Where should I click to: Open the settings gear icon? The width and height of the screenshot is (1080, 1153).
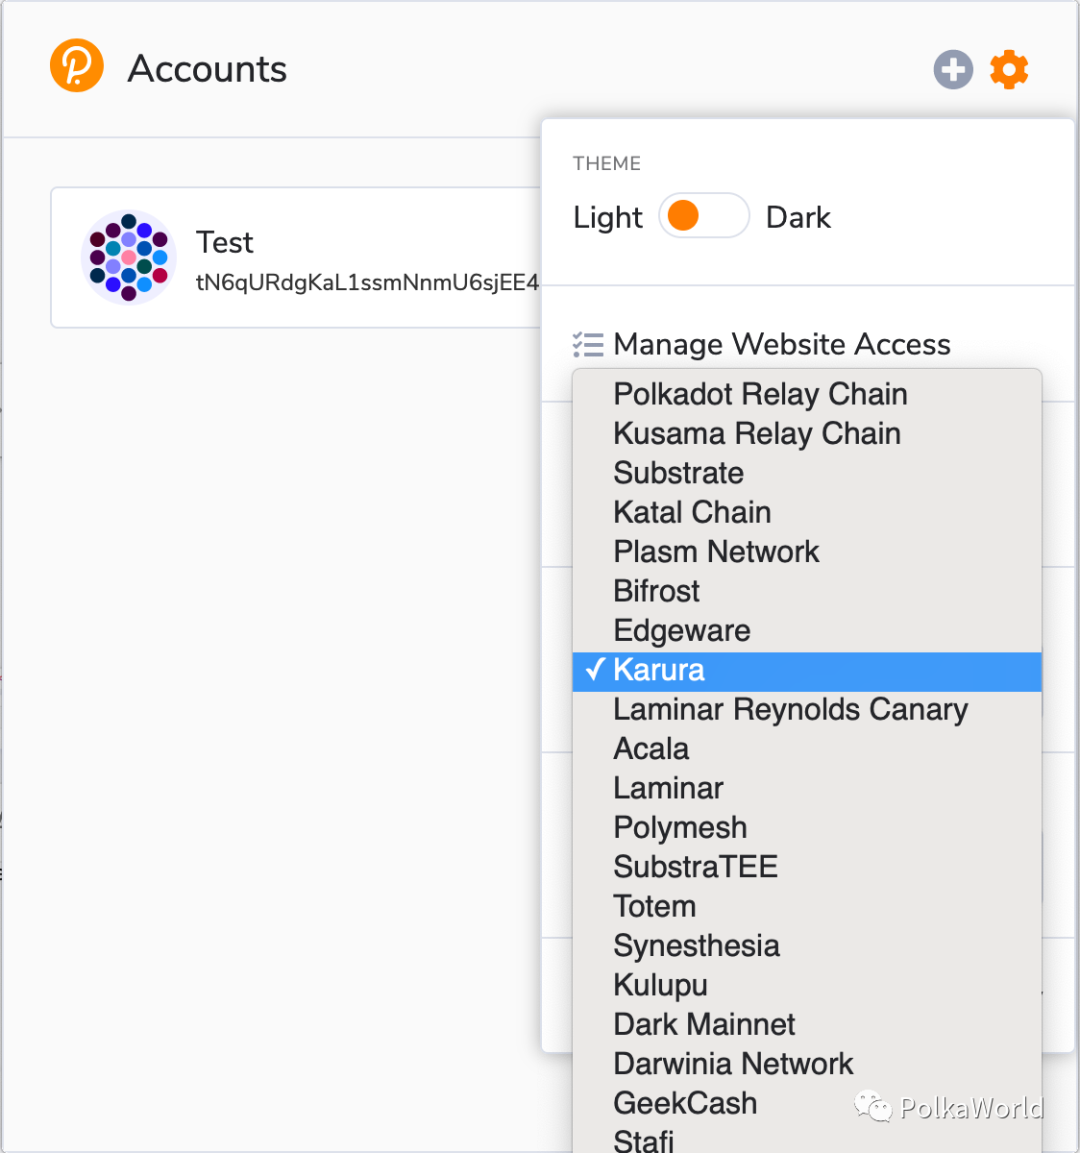pos(1009,70)
